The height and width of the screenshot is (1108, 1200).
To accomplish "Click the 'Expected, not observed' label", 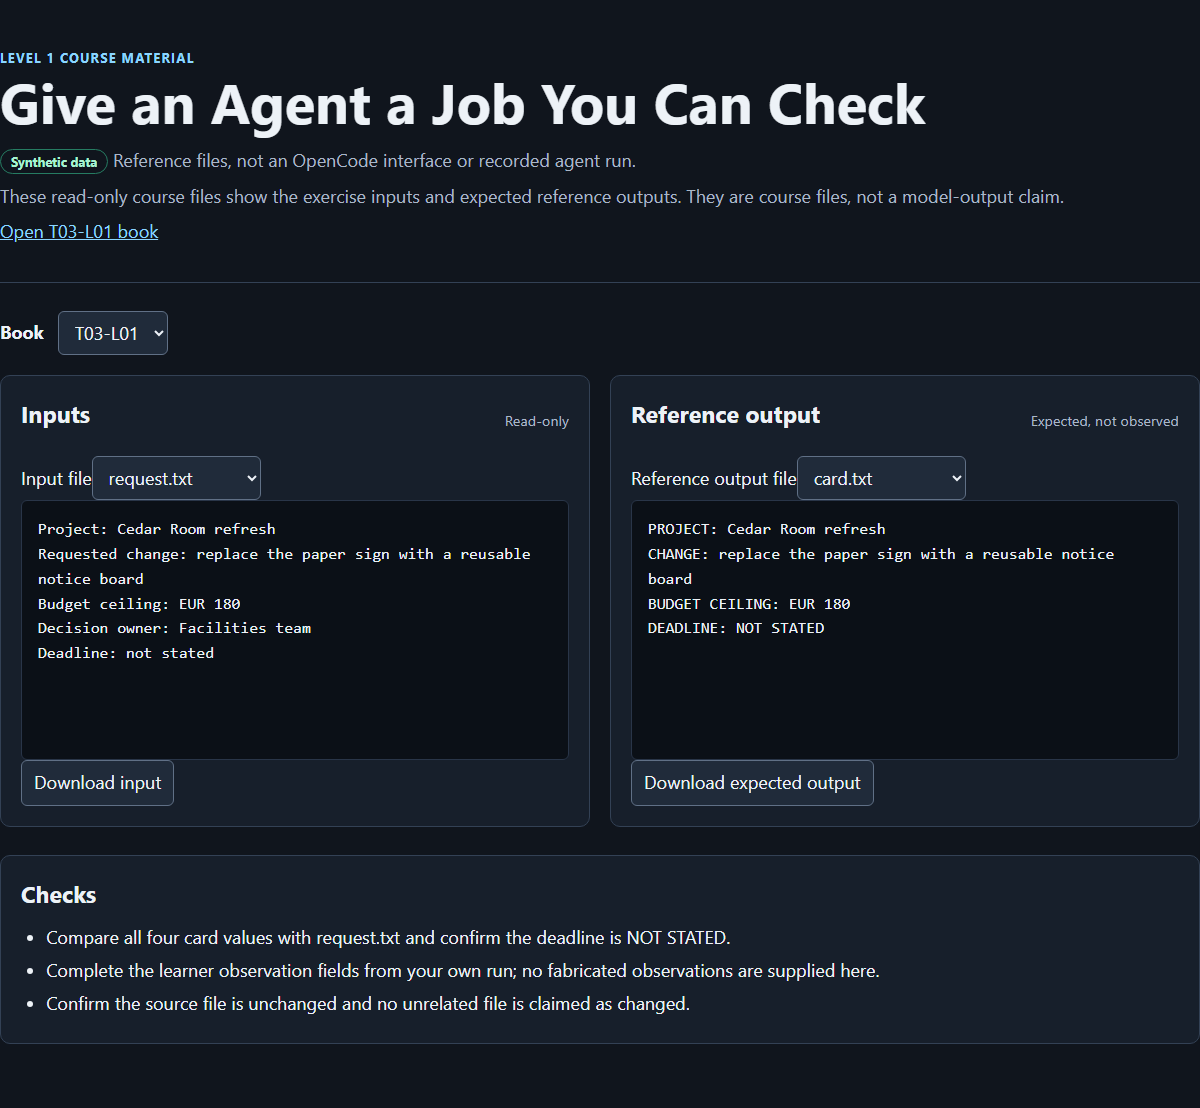I will (x=1105, y=421).
